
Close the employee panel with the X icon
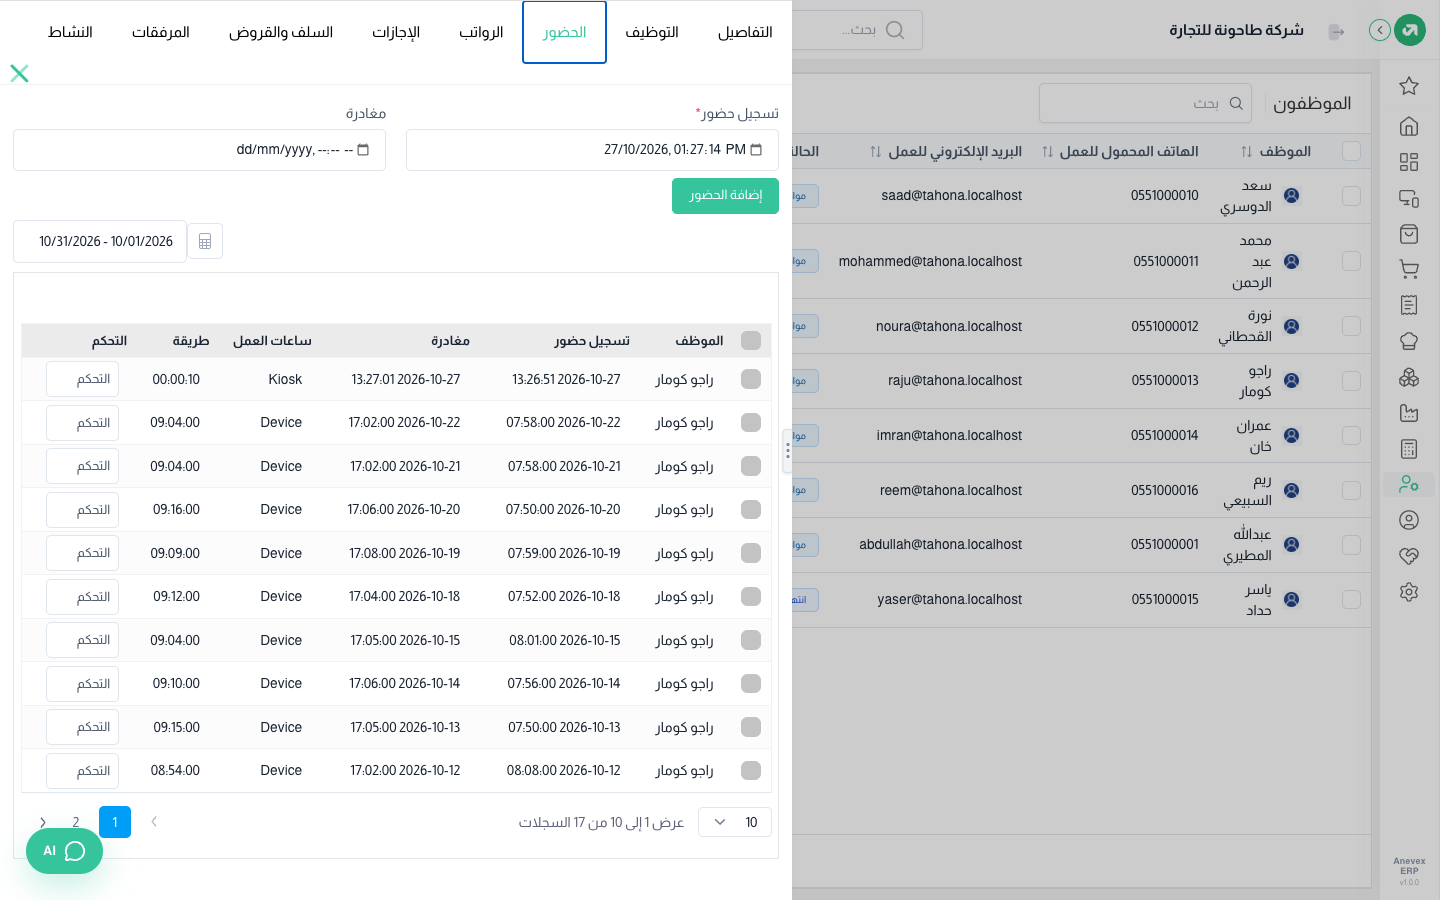(x=19, y=73)
